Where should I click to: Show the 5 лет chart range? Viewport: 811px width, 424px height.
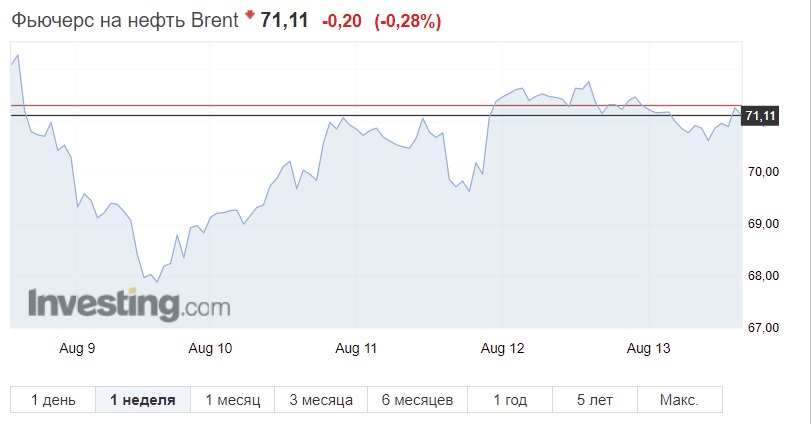(x=595, y=400)
